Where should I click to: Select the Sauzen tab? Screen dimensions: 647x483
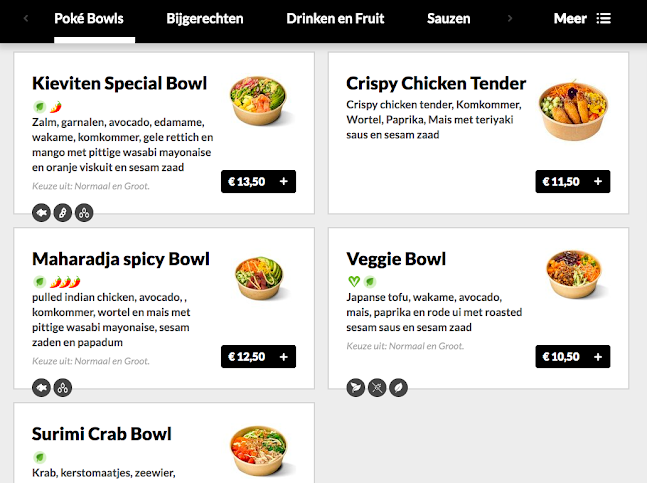(x=448, y=18)
